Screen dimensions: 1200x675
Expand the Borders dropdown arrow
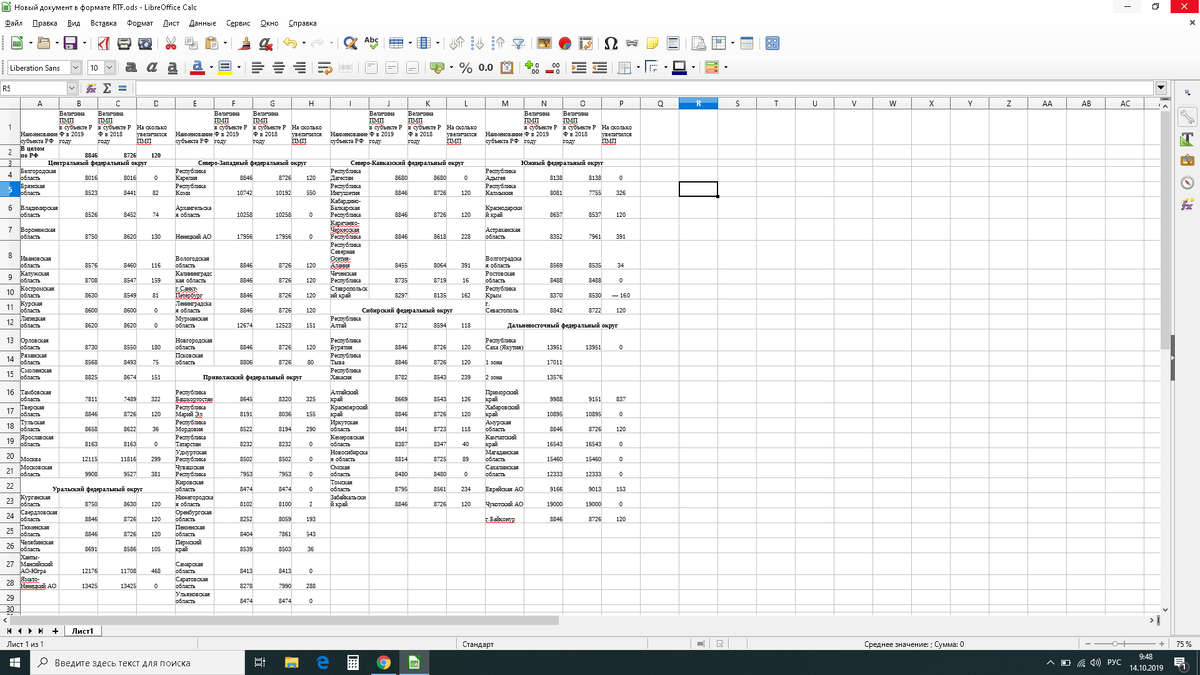pos(638,68)
